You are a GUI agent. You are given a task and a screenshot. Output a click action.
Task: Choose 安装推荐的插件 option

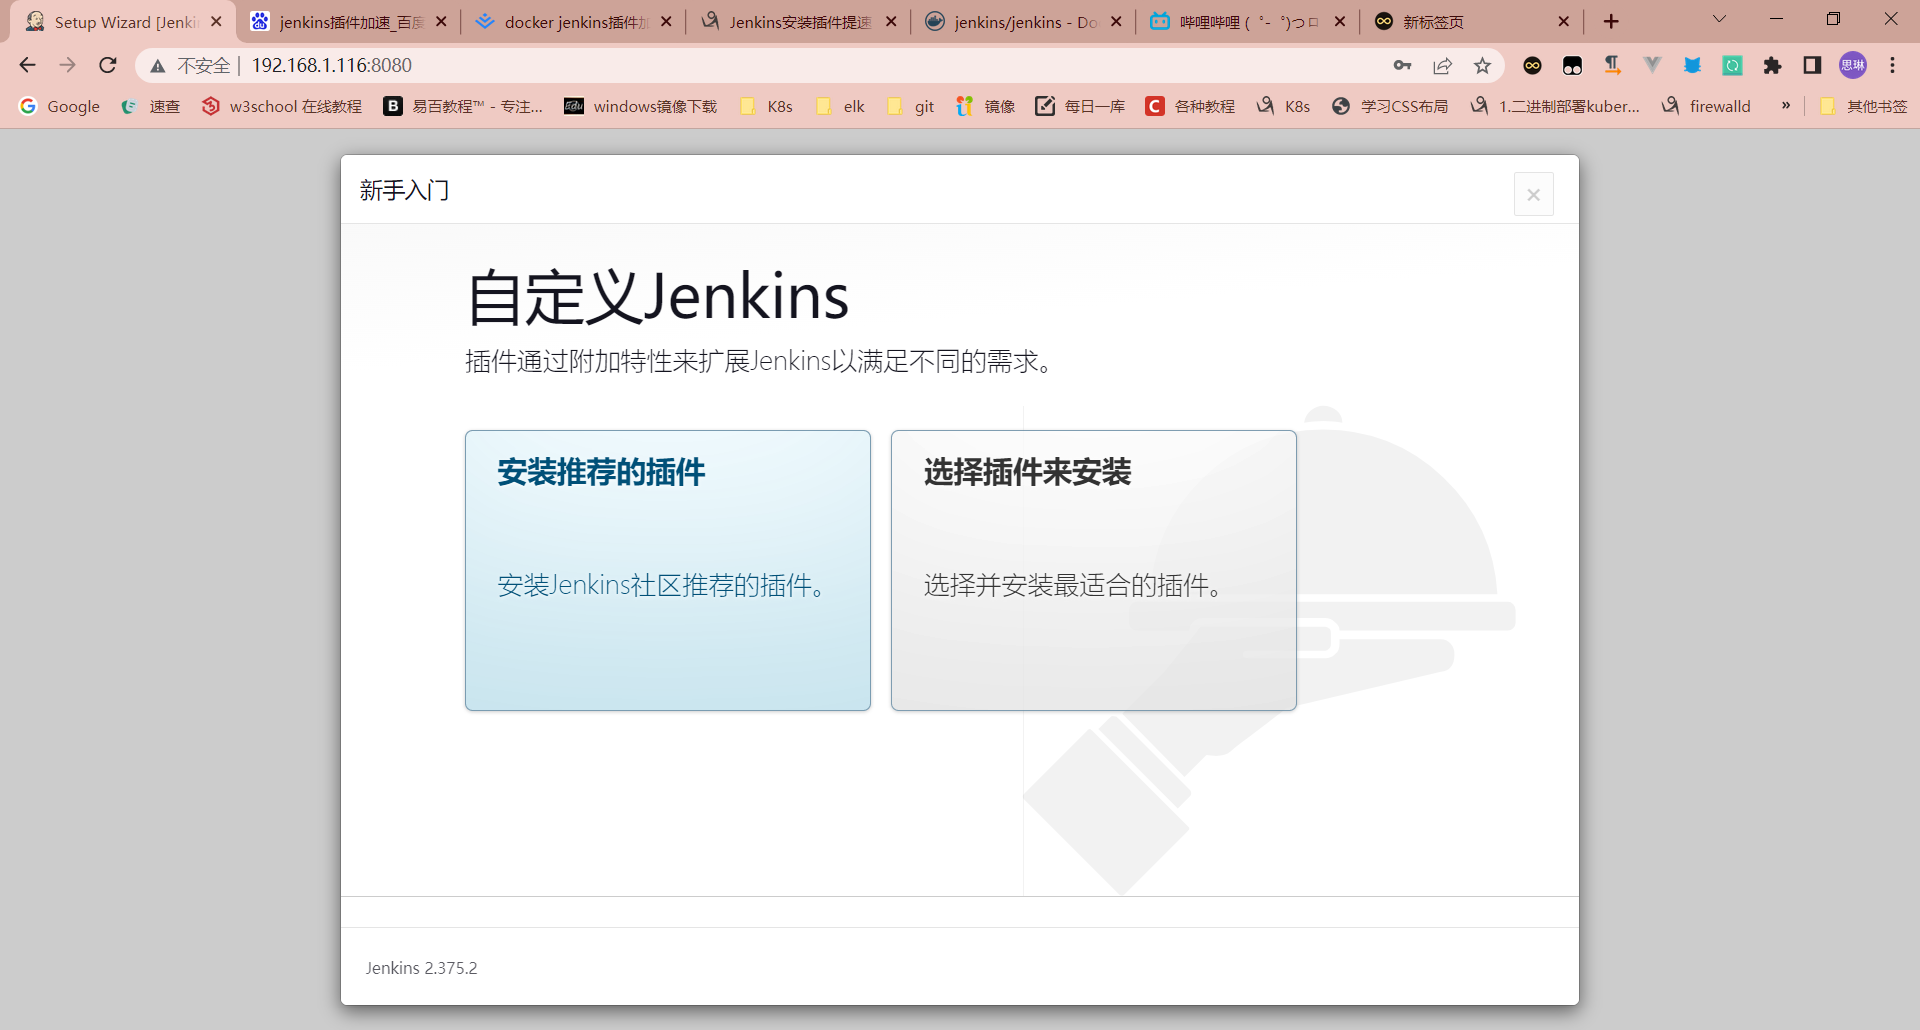tap(668, 570)
